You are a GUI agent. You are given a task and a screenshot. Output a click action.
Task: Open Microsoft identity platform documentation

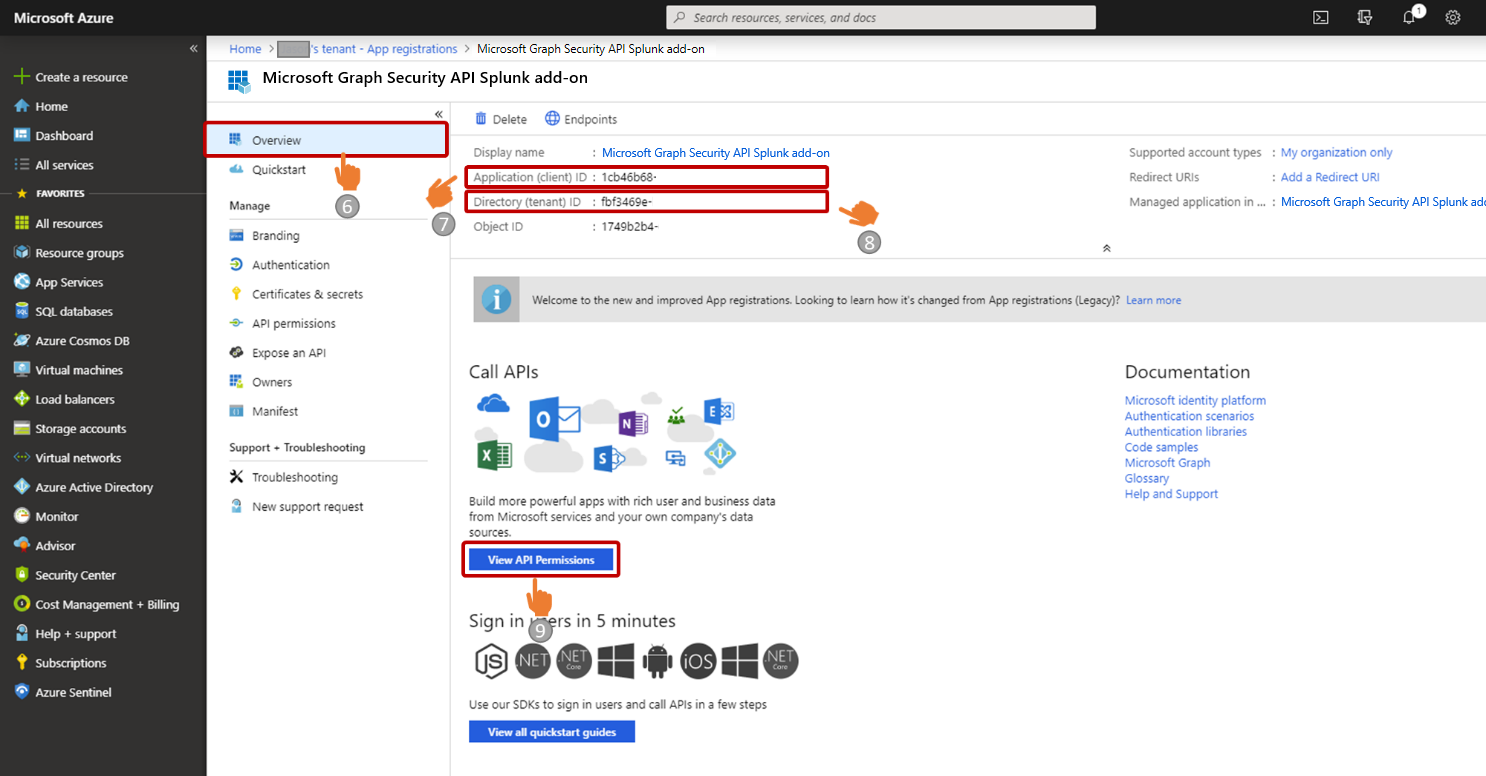[1195, 401]
